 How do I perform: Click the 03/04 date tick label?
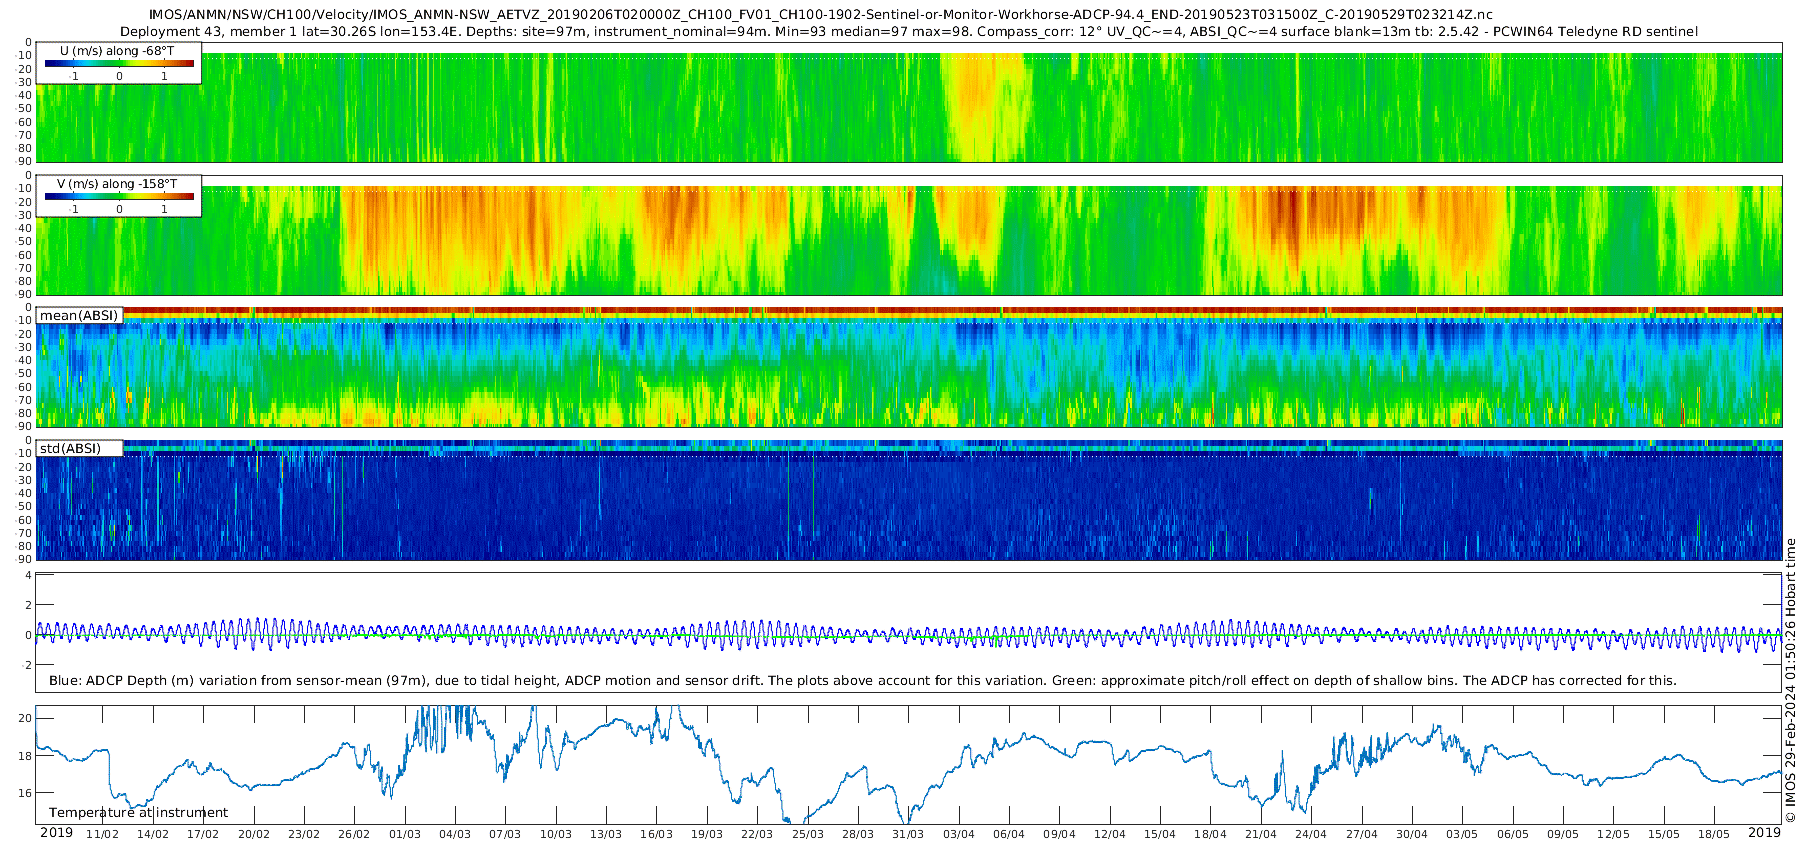click(959, 834)
